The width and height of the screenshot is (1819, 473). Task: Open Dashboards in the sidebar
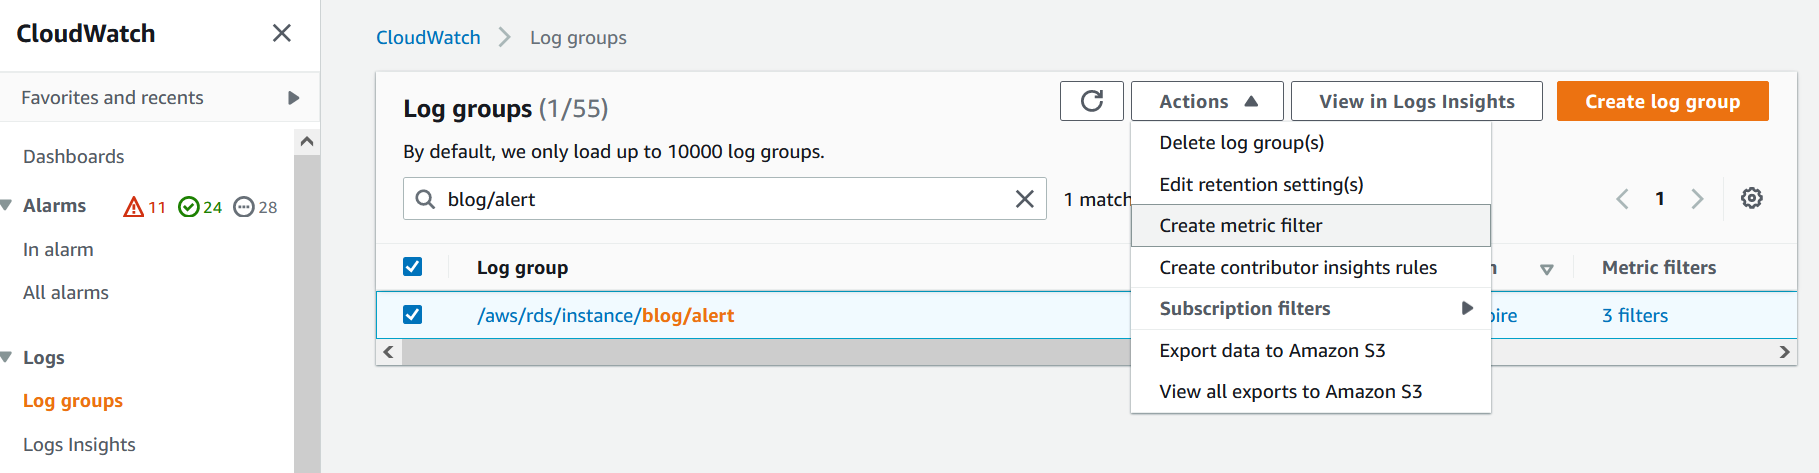tap(74, 157)
